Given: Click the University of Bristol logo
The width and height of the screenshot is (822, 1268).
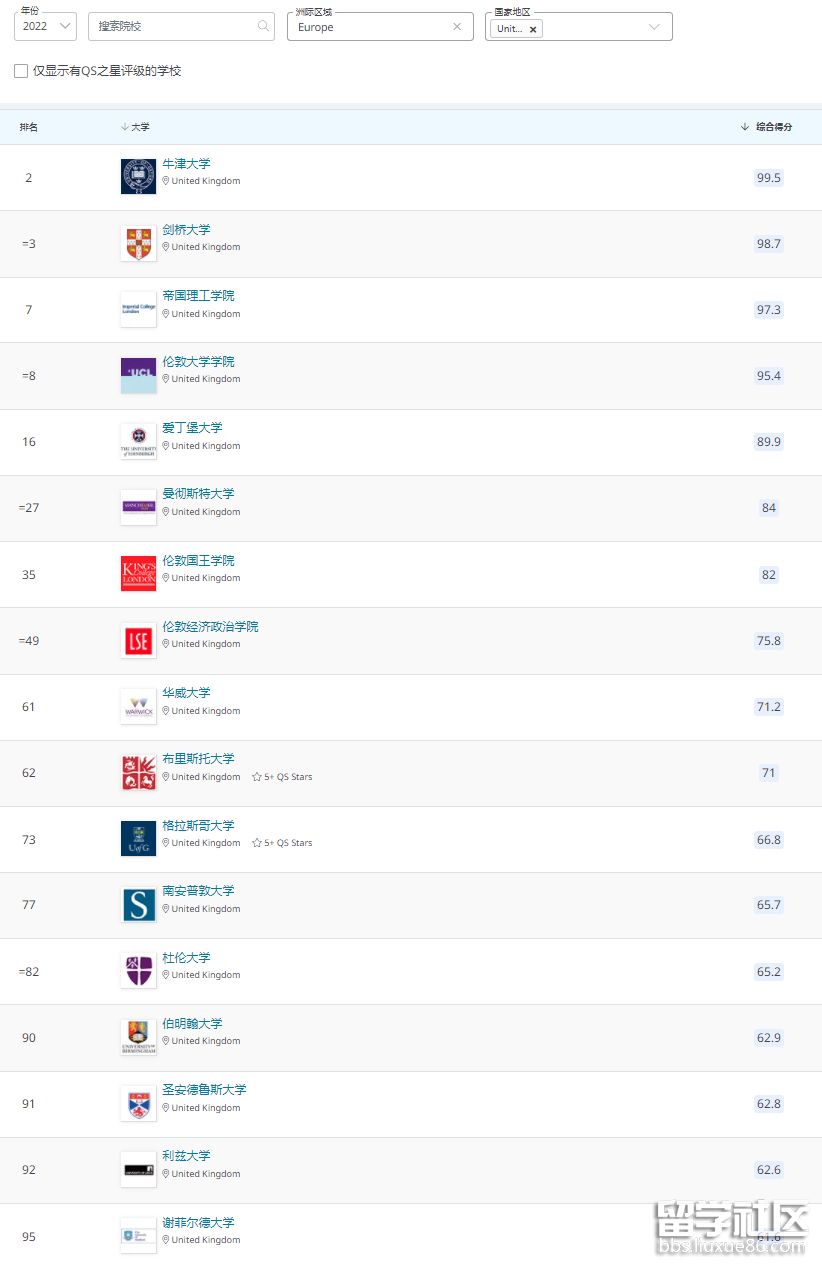Looking at the screenshot, I should [x=138, y=772].
